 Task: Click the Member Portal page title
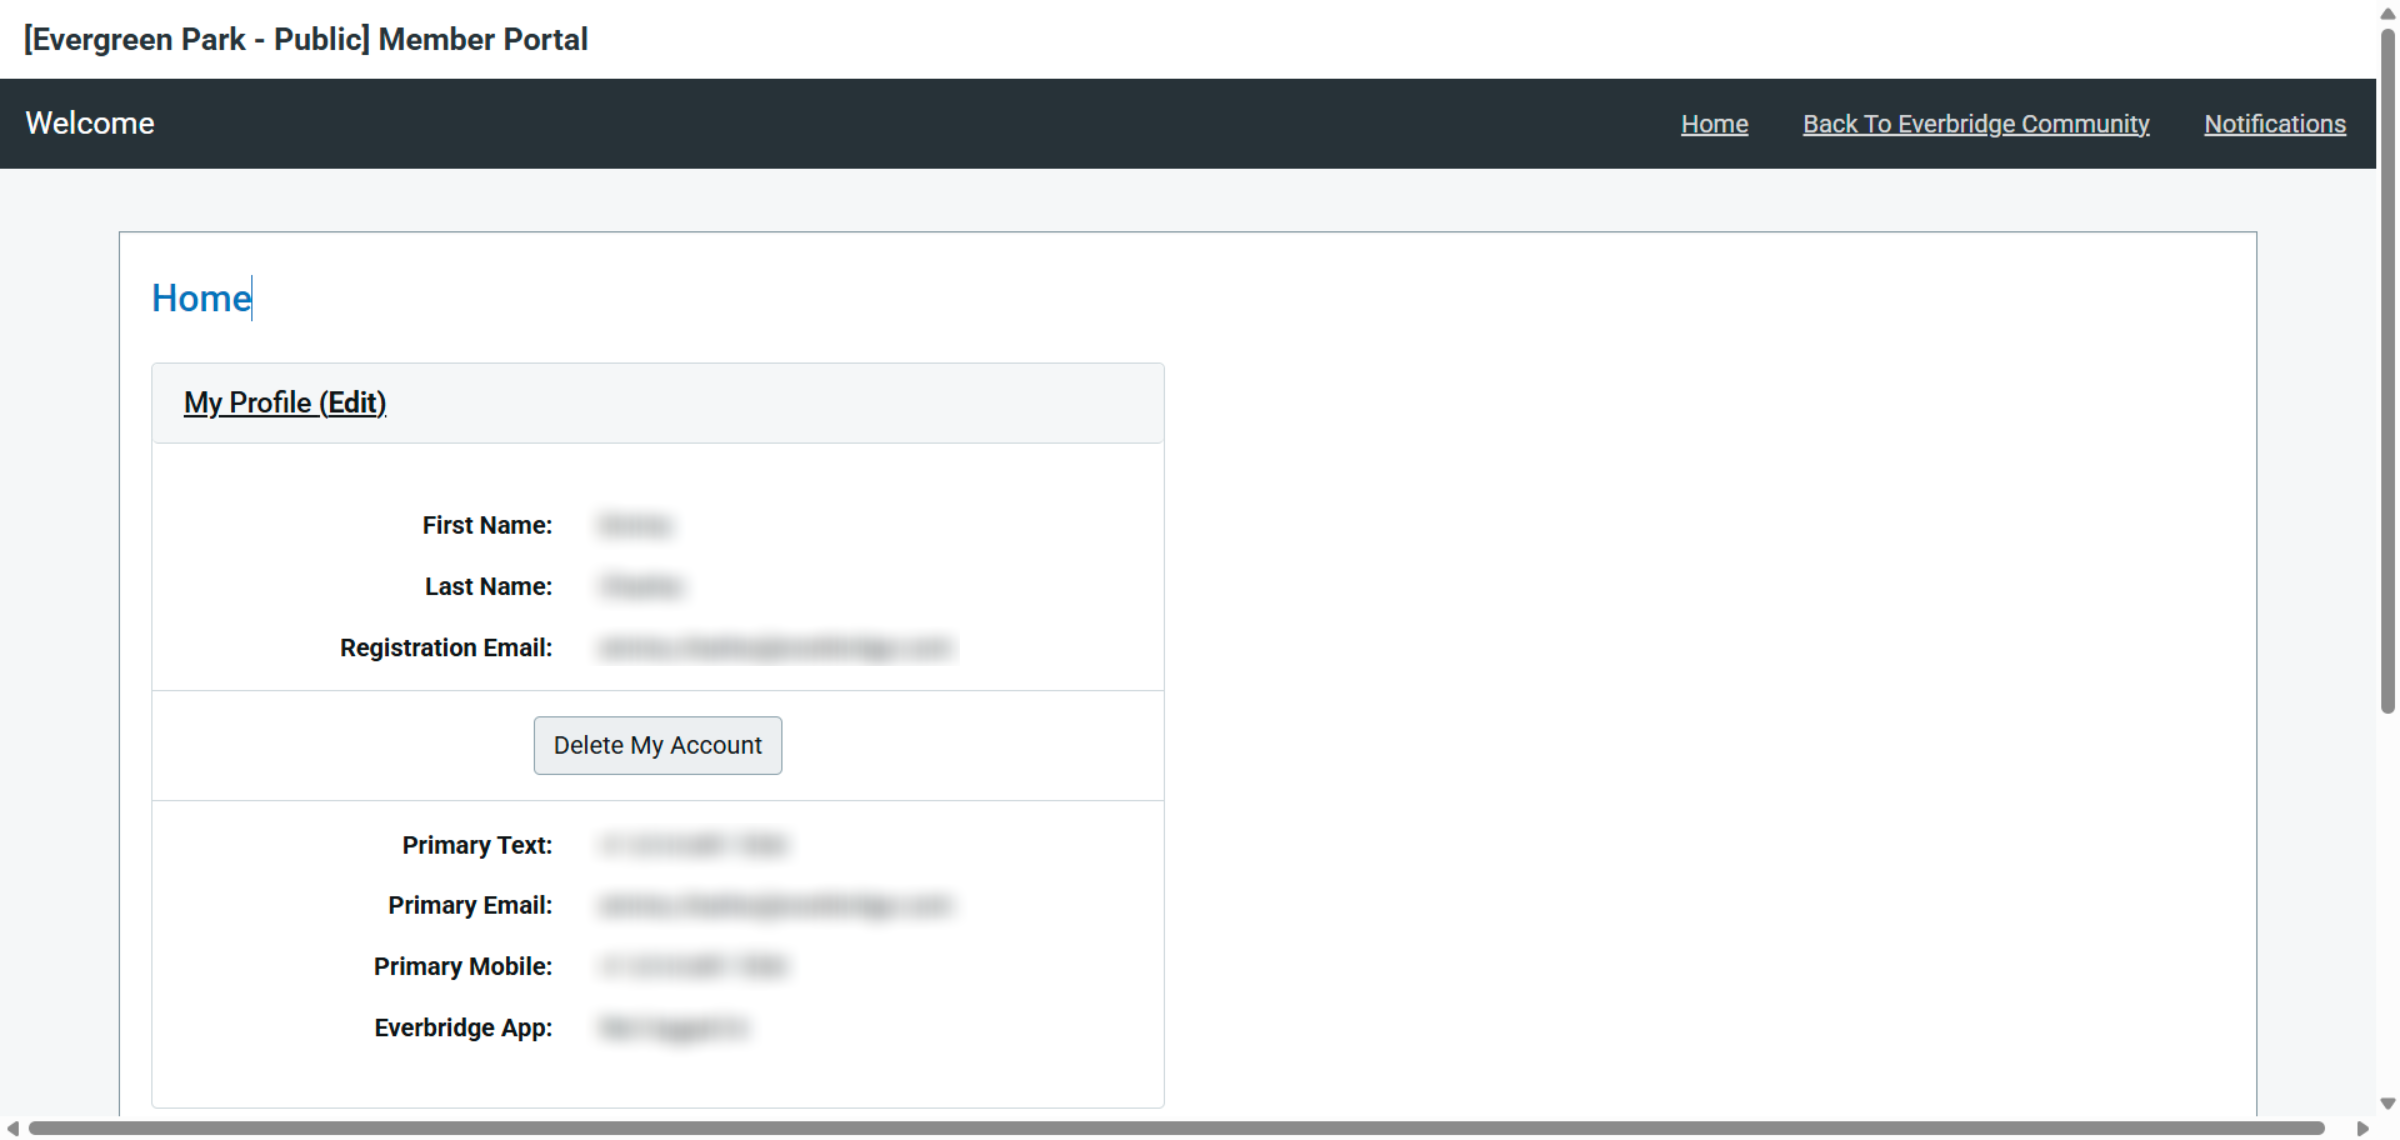[x=306, y=39]
